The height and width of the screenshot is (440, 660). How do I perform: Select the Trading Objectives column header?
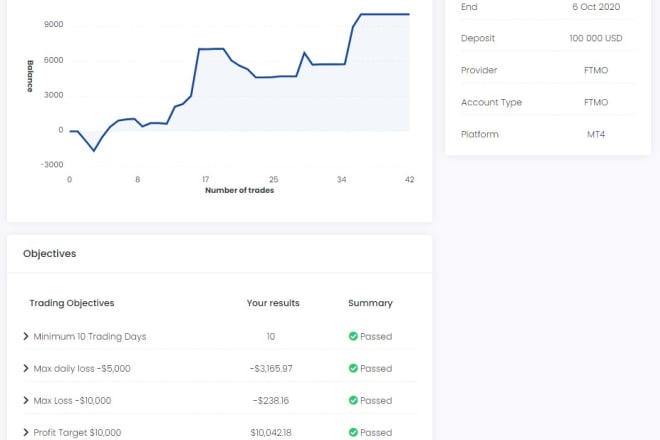click(x=72, y=303)
